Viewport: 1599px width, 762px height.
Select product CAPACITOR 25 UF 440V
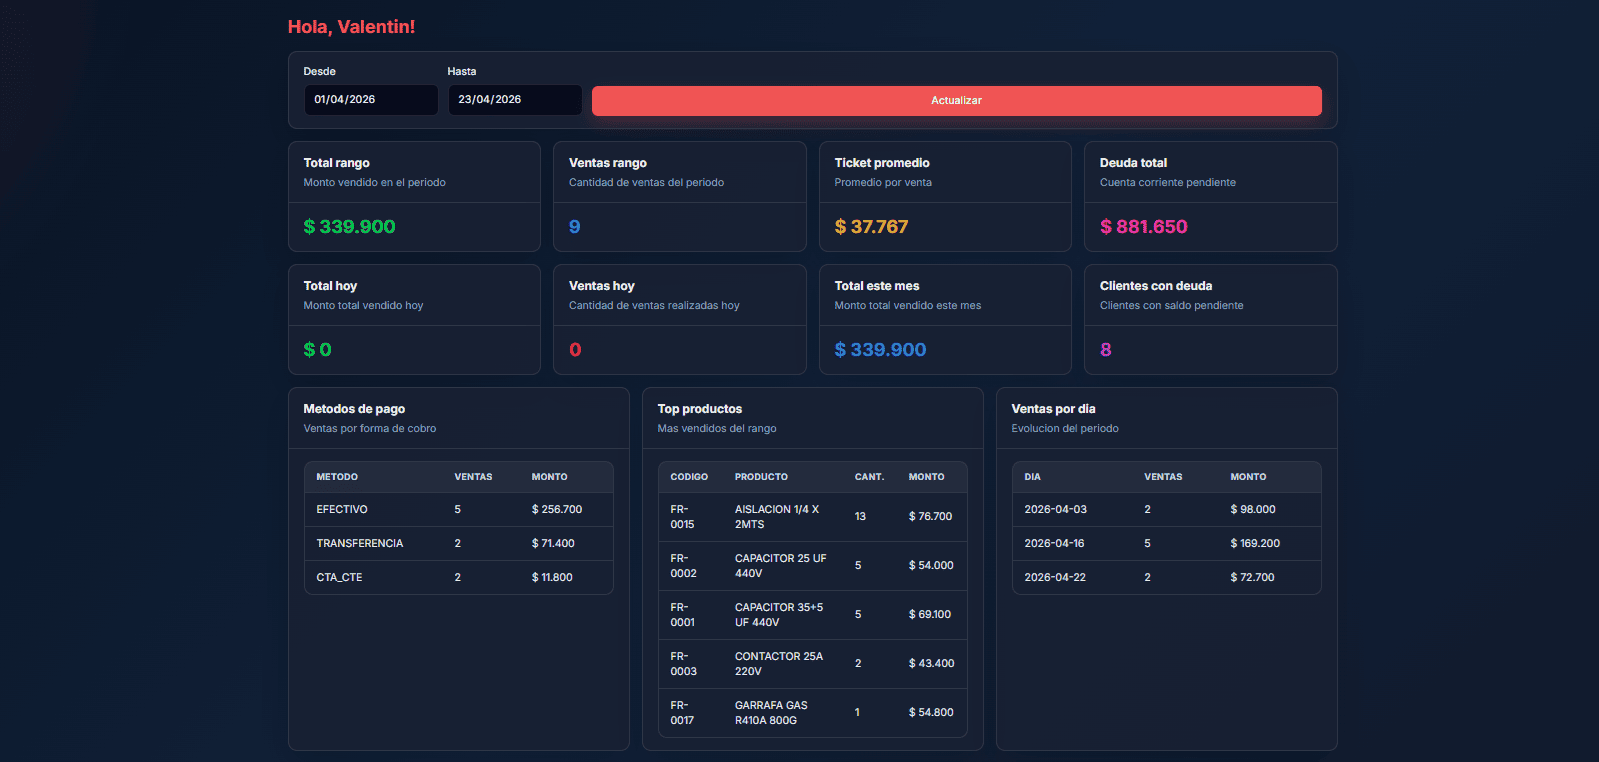click(781, 566)
